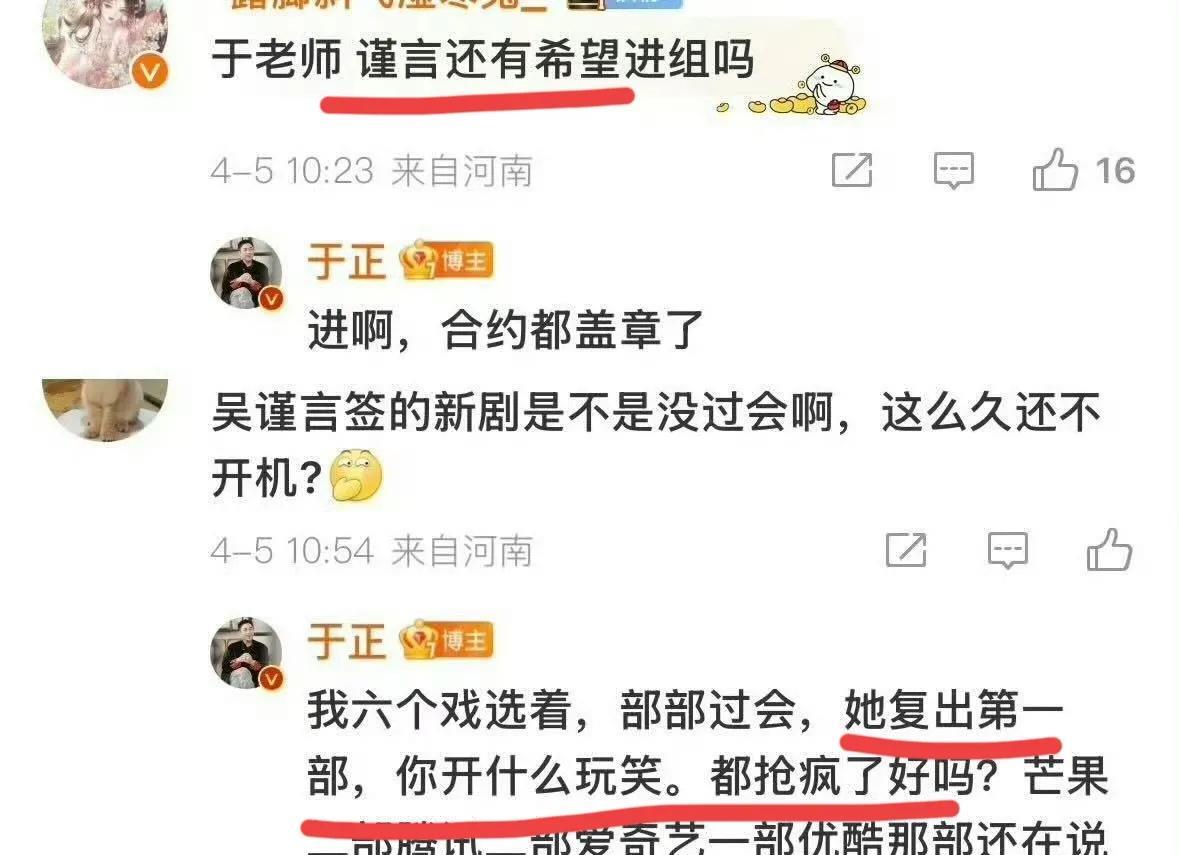Tap the 于正 username in first reply

(x=347, y=262)
